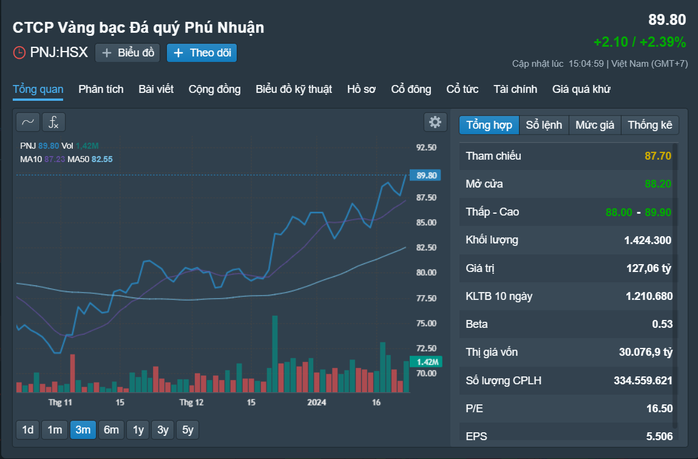Click the Thị giá vốn value 30.076,9 tỷ
The width and height of the screenshot is (698, 459).
click(645, 353)
